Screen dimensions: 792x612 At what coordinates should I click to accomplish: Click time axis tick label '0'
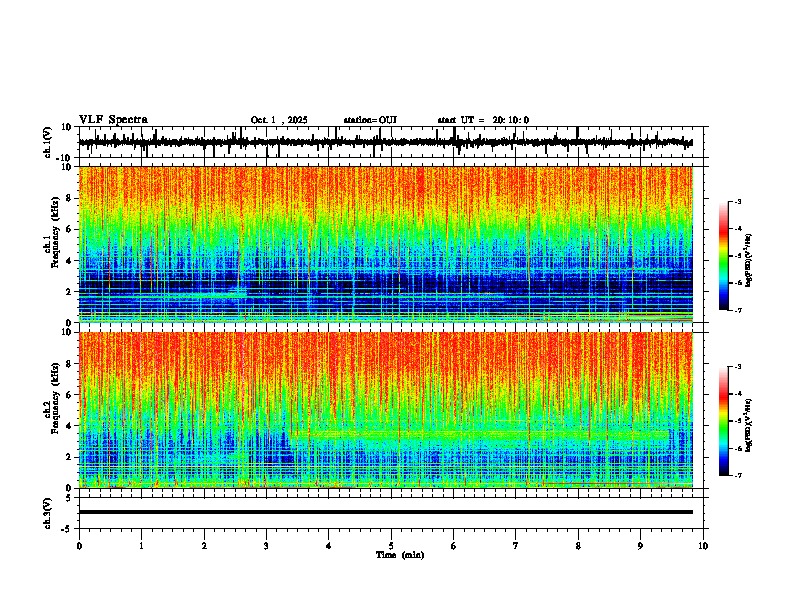coord(79,546)
